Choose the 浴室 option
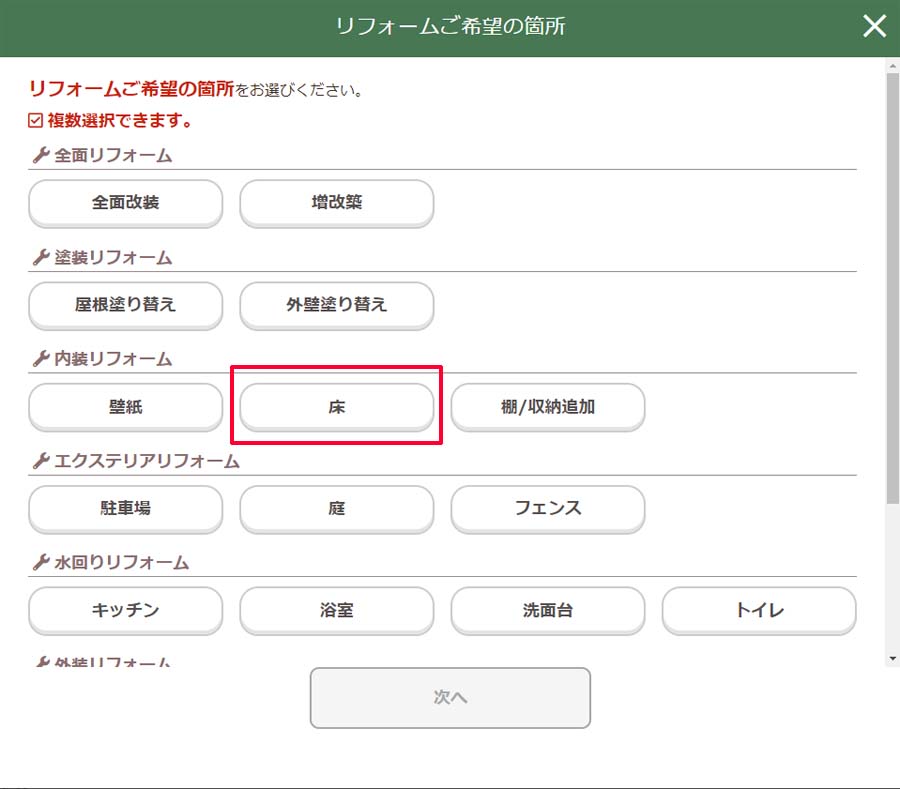 [x=336, y=610]
